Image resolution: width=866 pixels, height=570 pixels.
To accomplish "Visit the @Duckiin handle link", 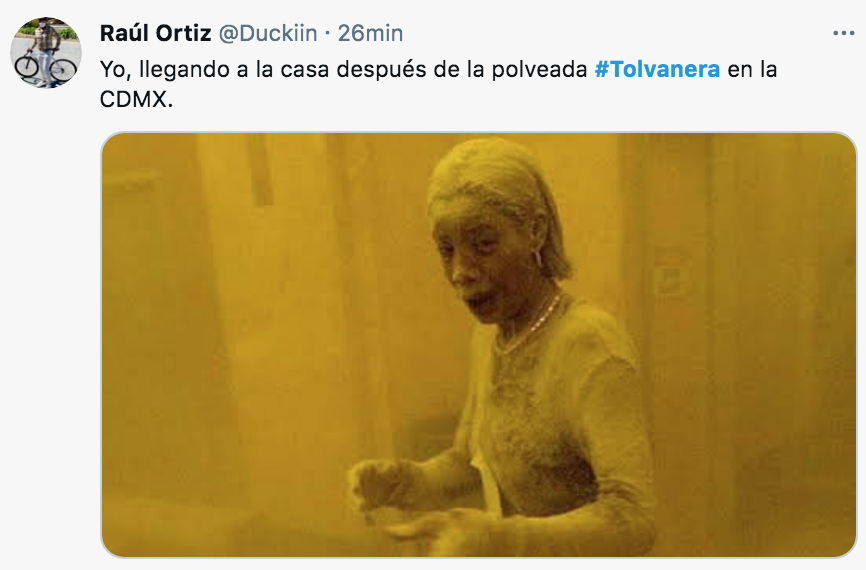I will point(268,33).
